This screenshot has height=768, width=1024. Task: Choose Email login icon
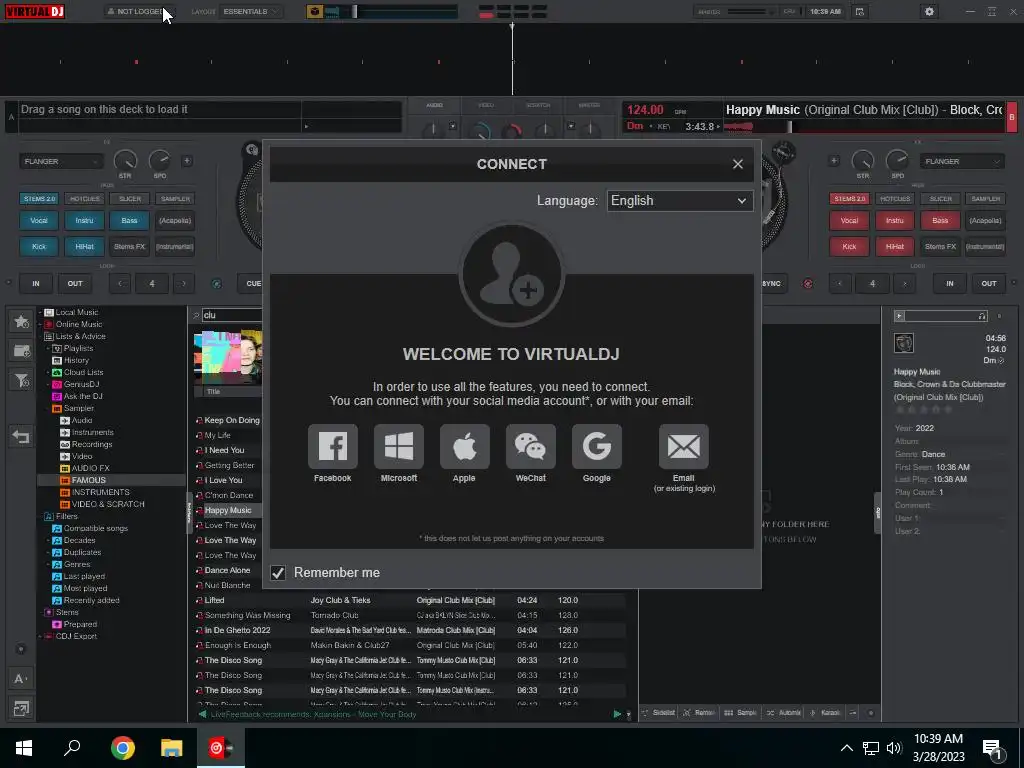(683, 447)
